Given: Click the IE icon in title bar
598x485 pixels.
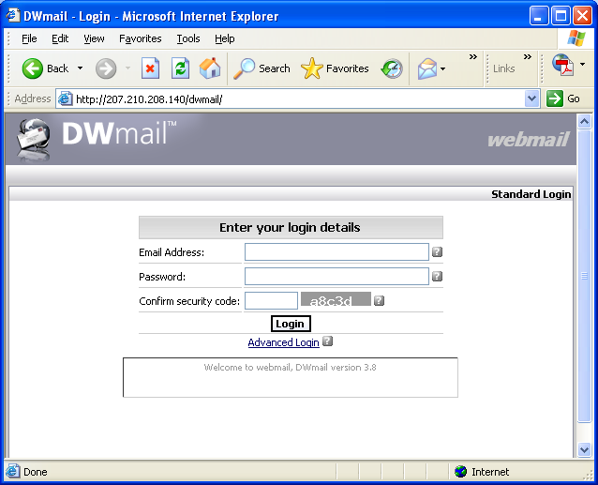Looking at the screenshot, I should point(13,15).
